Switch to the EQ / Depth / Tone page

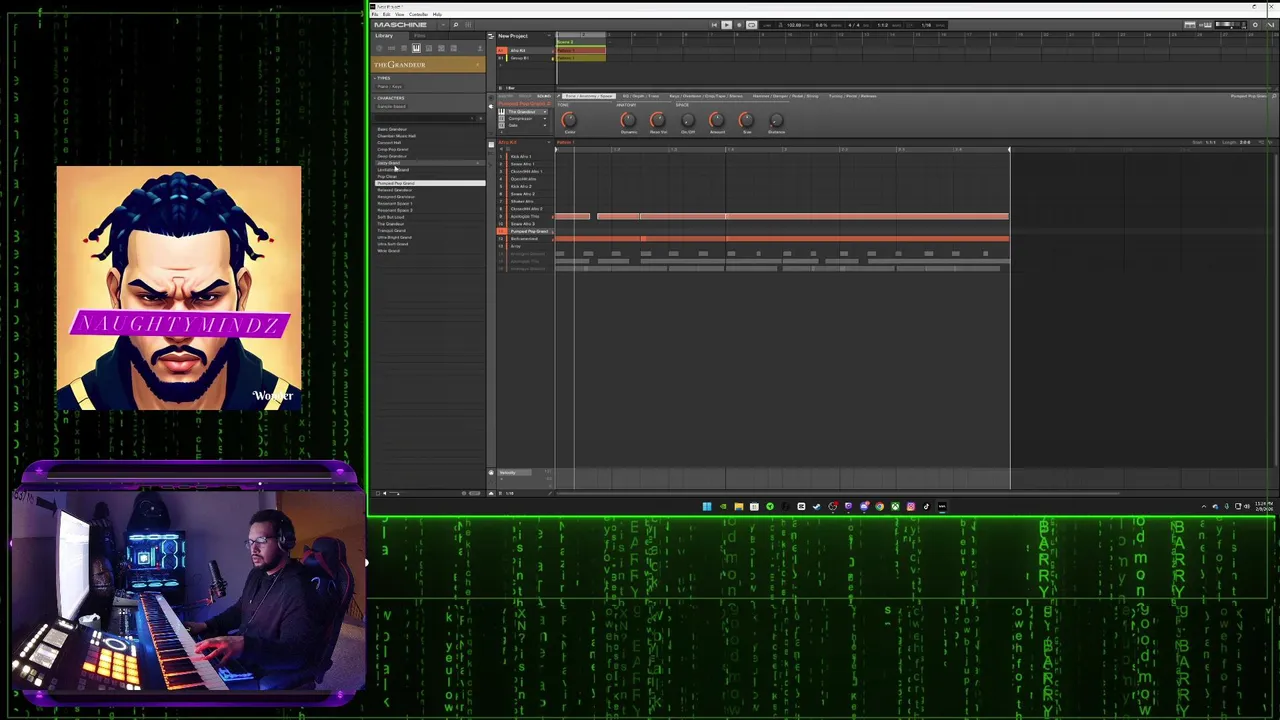(x=640, y=96)
